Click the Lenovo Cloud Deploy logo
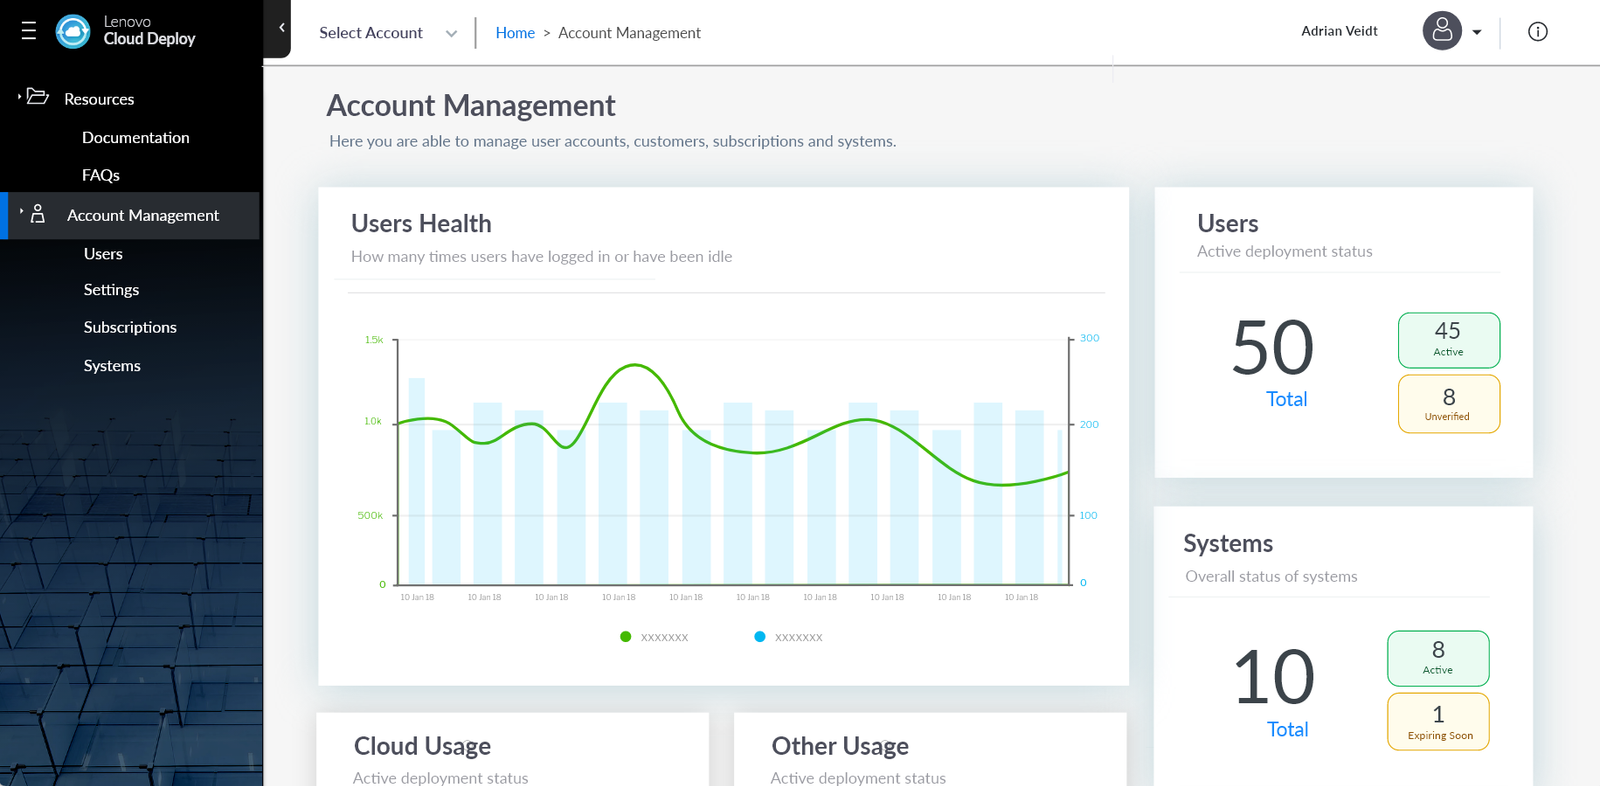This screenshot has width=1600, height=786. (x=73, y=32)
